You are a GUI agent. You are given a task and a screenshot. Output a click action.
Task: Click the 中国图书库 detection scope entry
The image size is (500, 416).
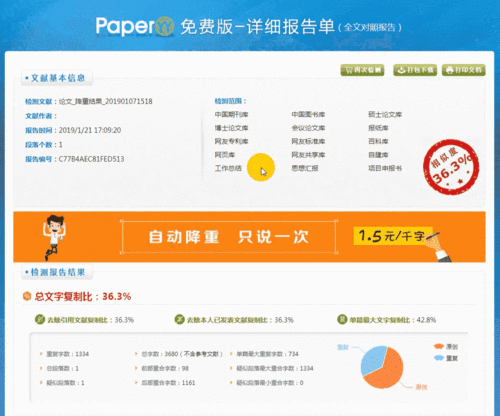[x=308, y=115]
